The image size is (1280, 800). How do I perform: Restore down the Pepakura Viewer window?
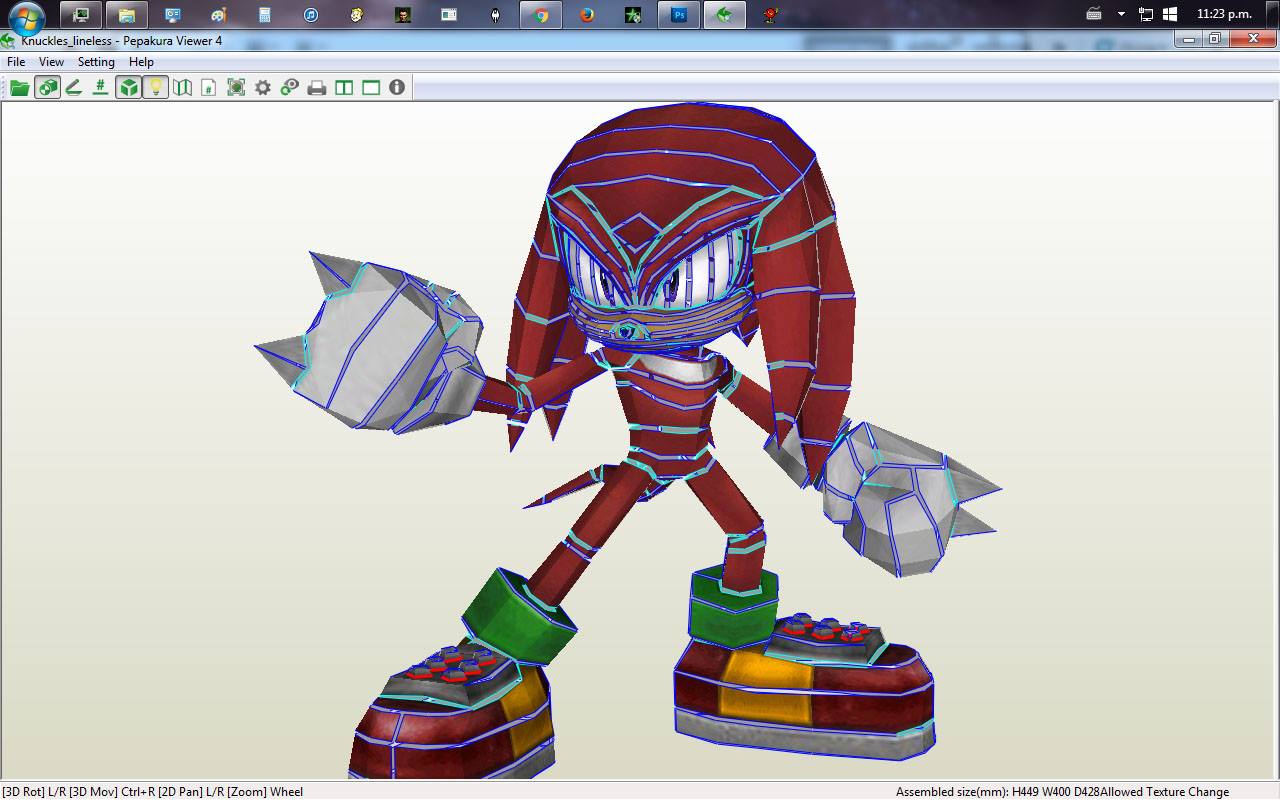[1215, 39]
